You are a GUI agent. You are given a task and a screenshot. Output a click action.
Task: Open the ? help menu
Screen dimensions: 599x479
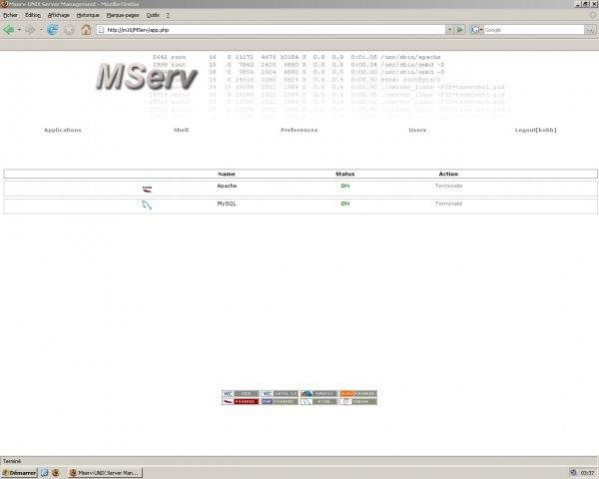click(168, 15)
